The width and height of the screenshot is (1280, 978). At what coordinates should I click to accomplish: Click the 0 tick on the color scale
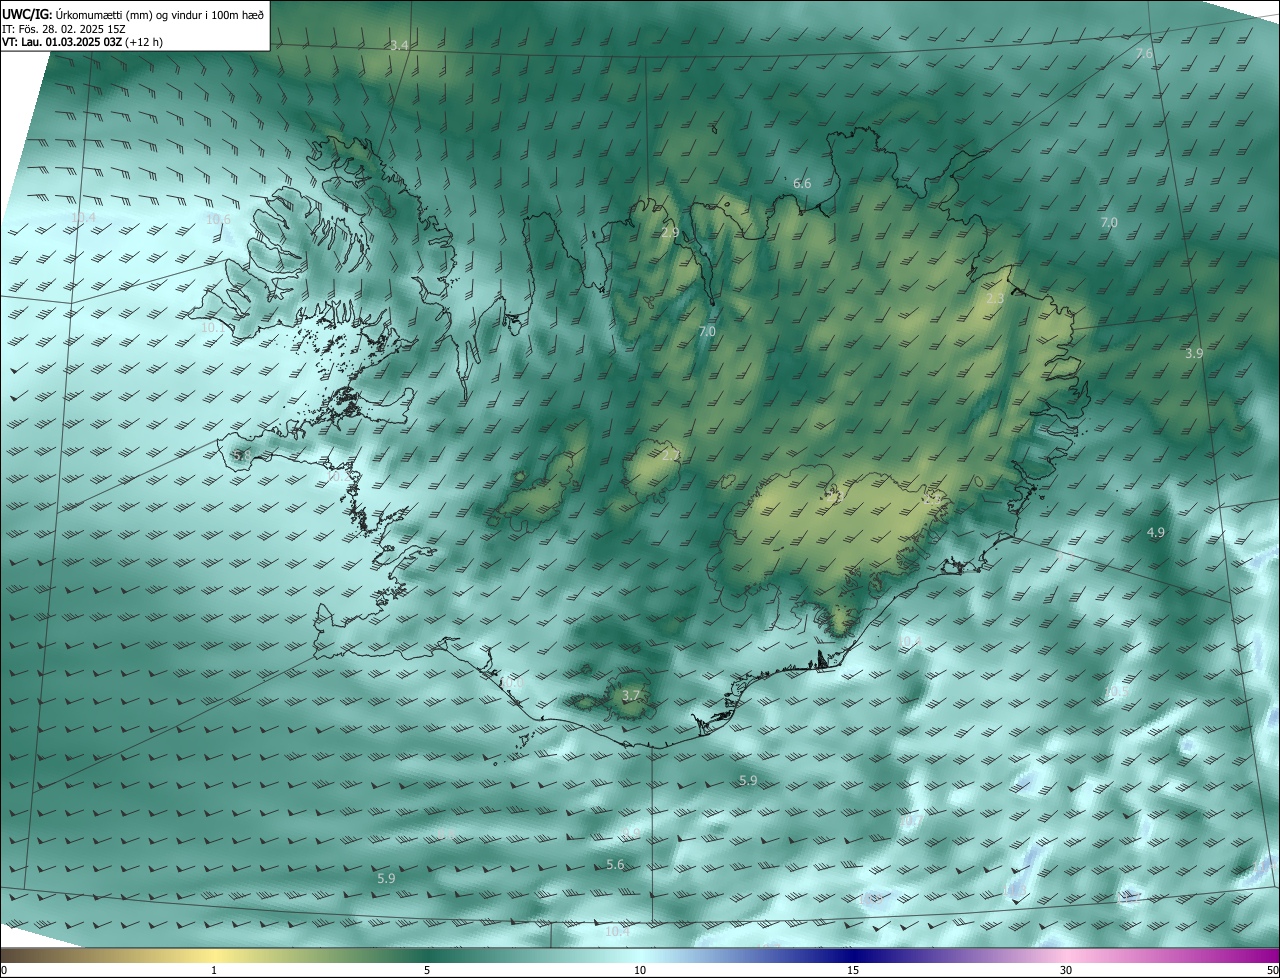(4, 971)
